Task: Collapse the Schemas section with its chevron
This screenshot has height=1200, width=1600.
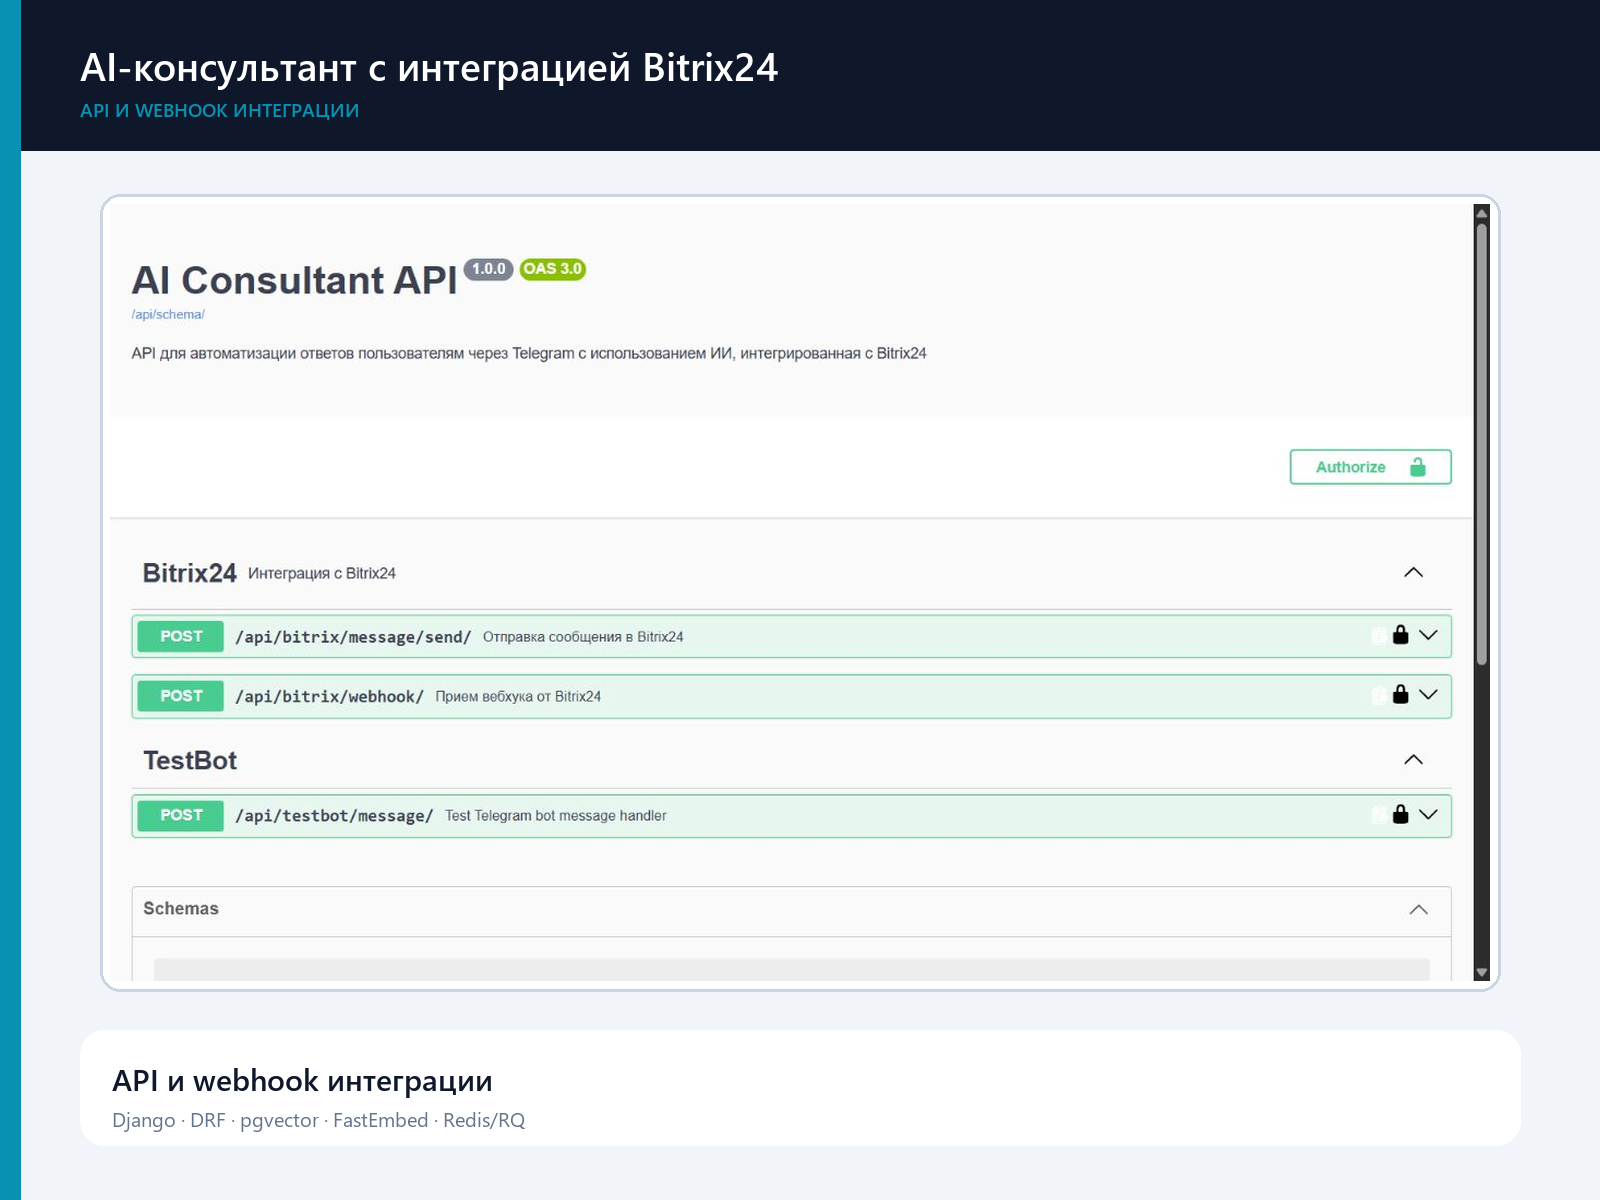Action: [x=1418, y=909]
